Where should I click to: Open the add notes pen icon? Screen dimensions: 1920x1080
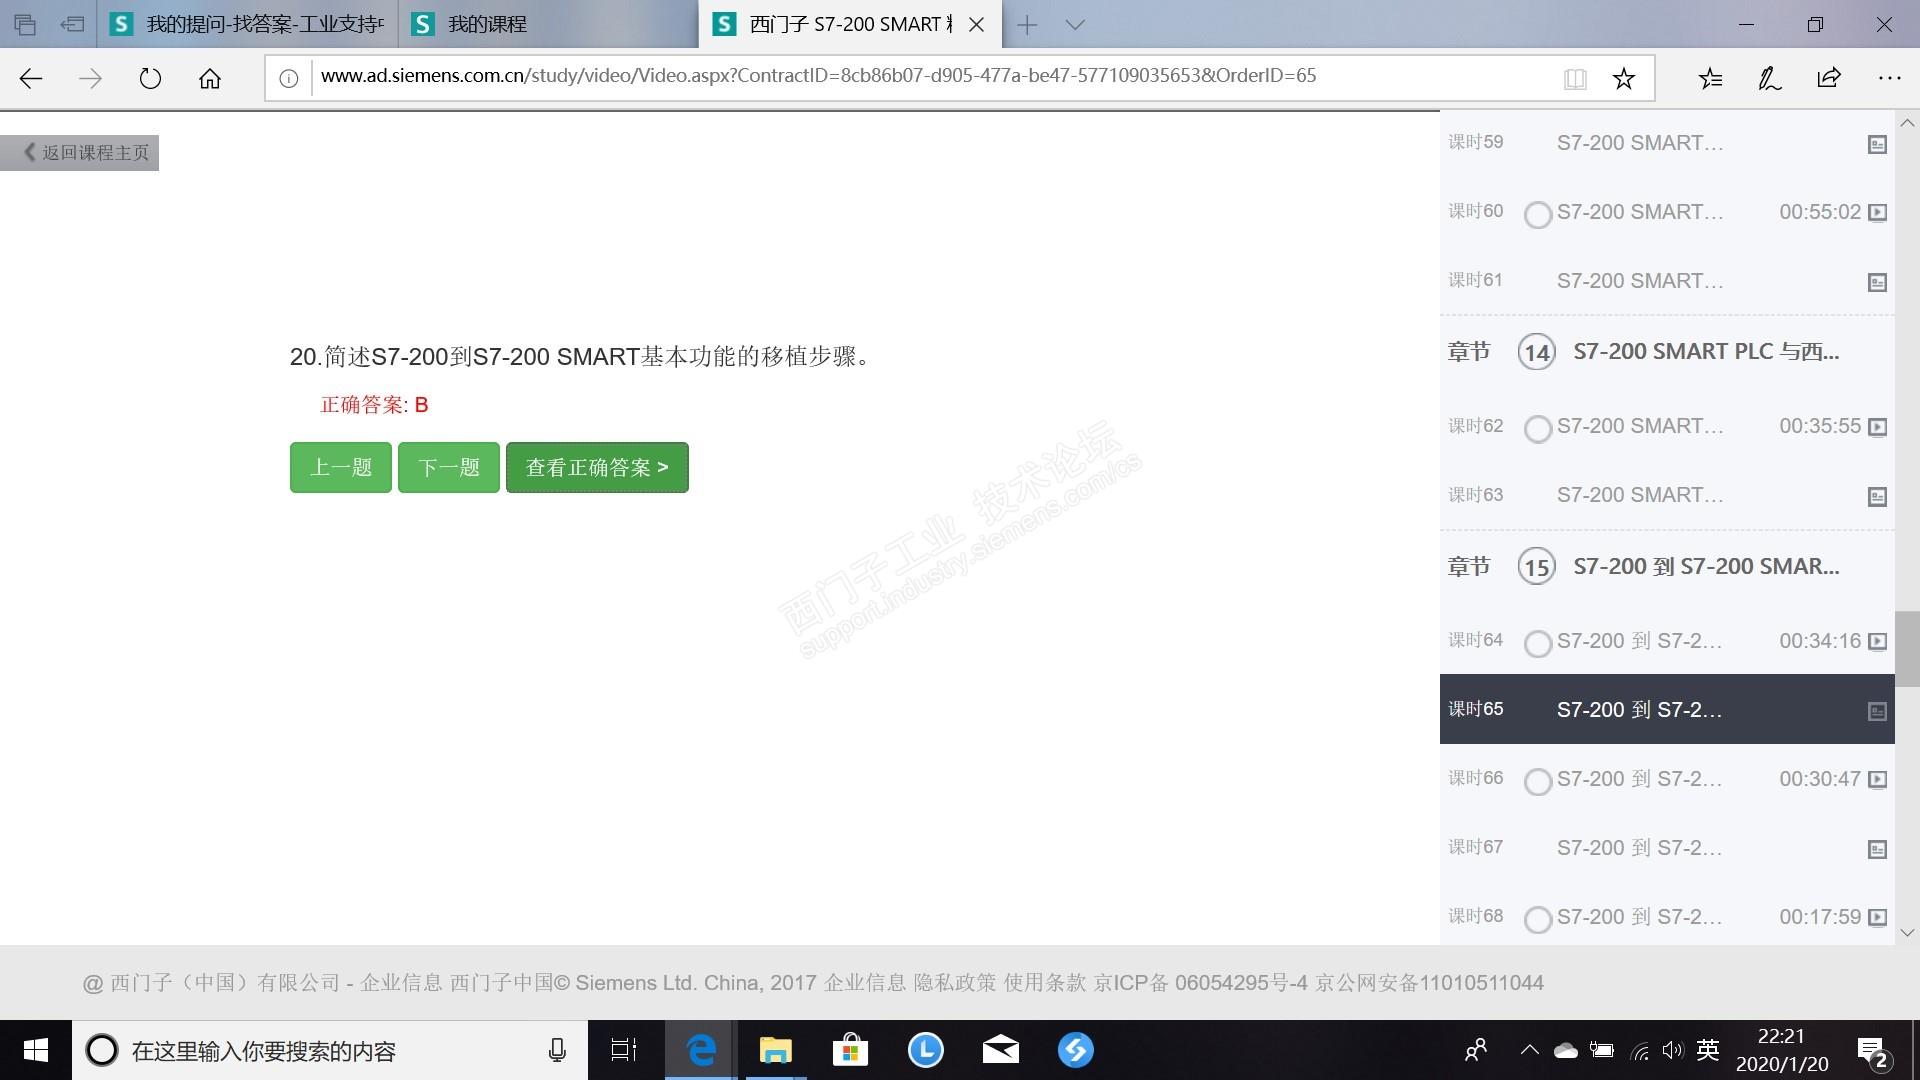[1769, 78]
